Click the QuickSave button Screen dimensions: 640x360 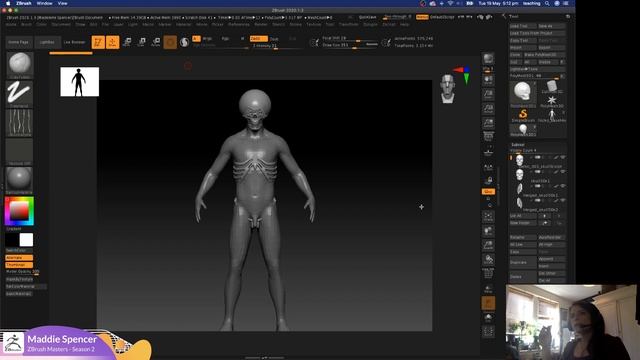[367, 17]
